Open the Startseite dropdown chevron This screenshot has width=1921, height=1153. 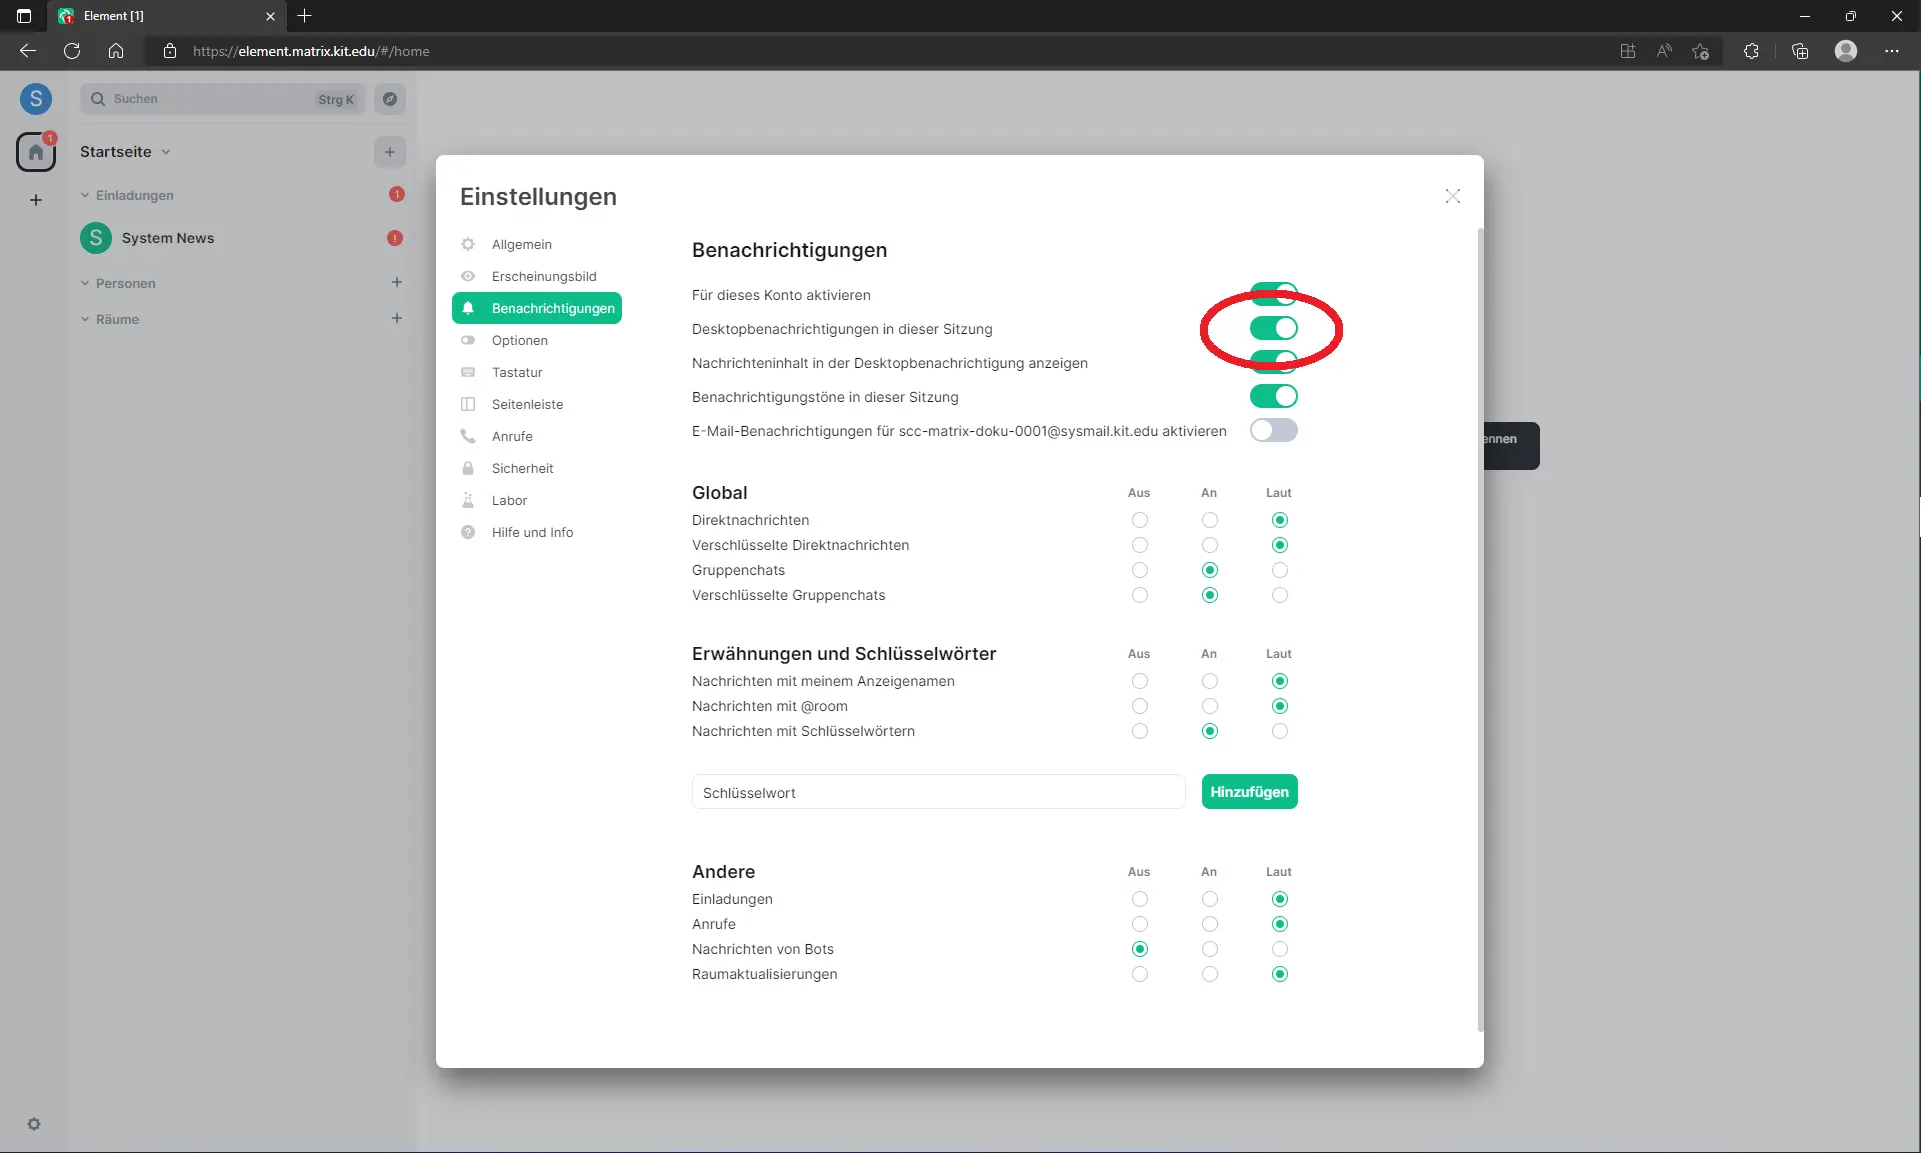[165, 152]
